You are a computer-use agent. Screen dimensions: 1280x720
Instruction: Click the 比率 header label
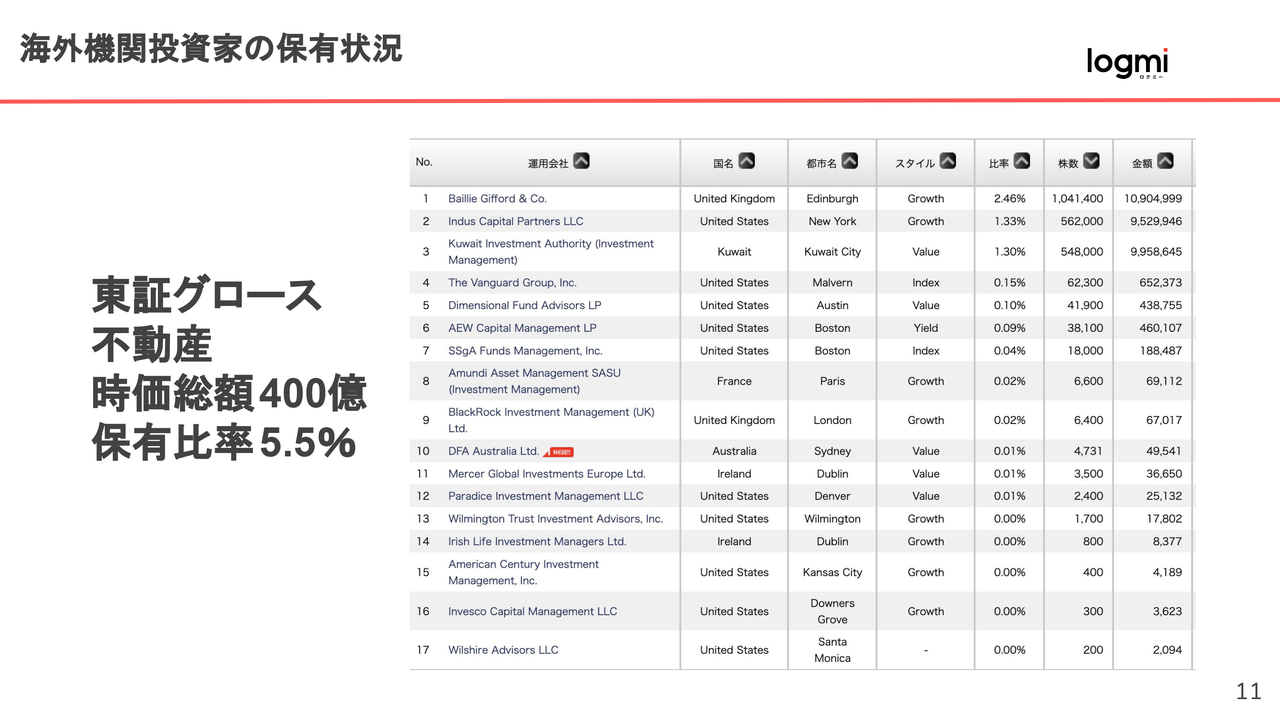click(x=999, y=163)
